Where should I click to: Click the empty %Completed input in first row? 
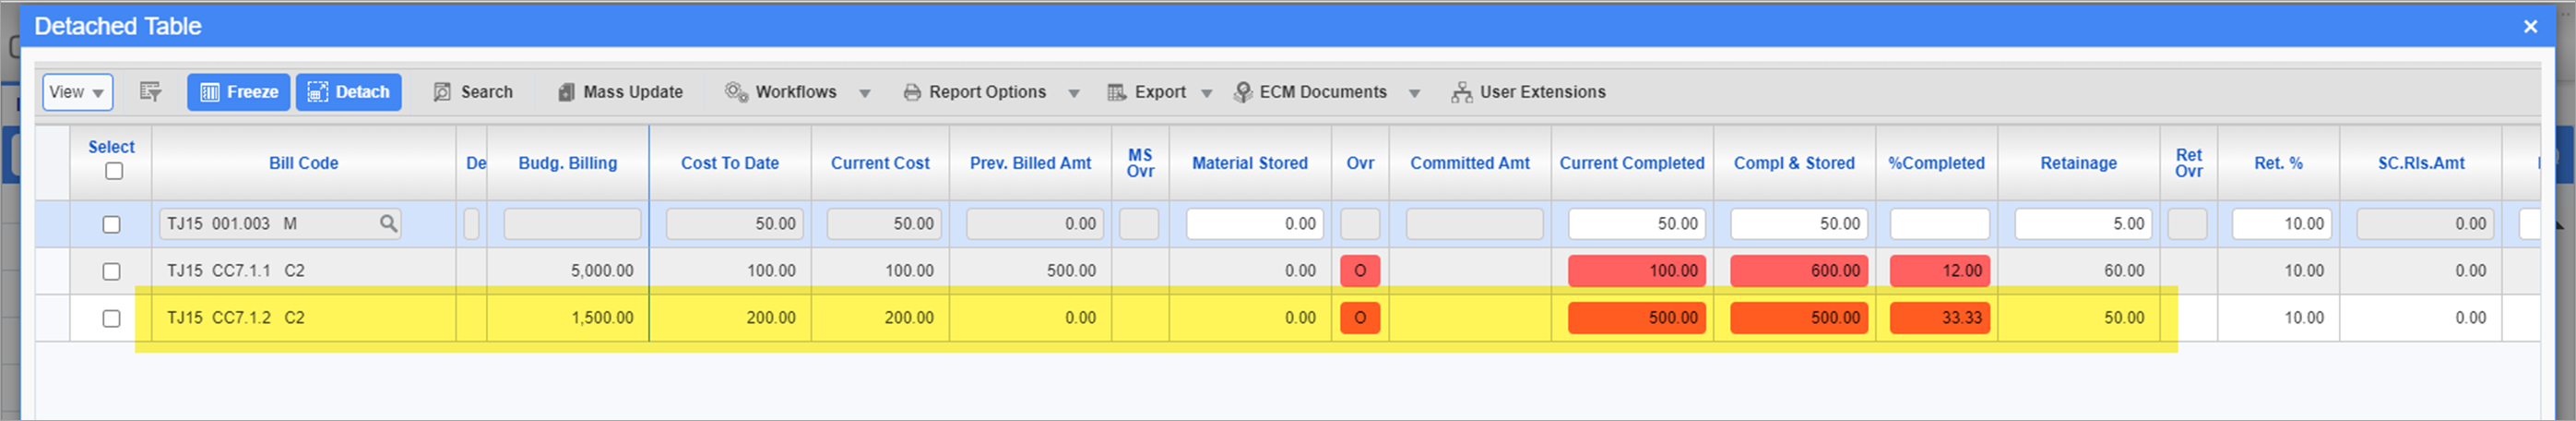tap(1940, 224)
